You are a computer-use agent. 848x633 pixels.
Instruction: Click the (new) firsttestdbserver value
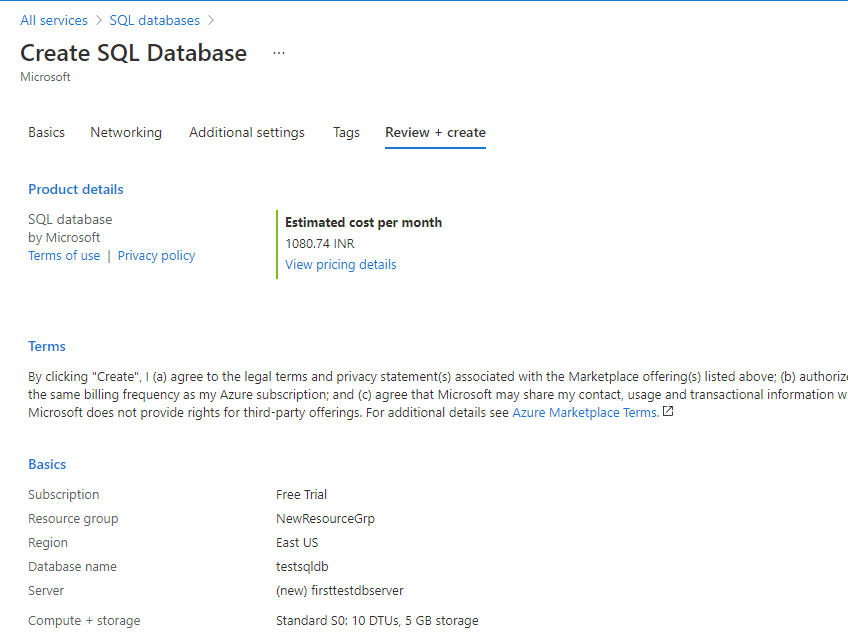[x=340, y=591]
